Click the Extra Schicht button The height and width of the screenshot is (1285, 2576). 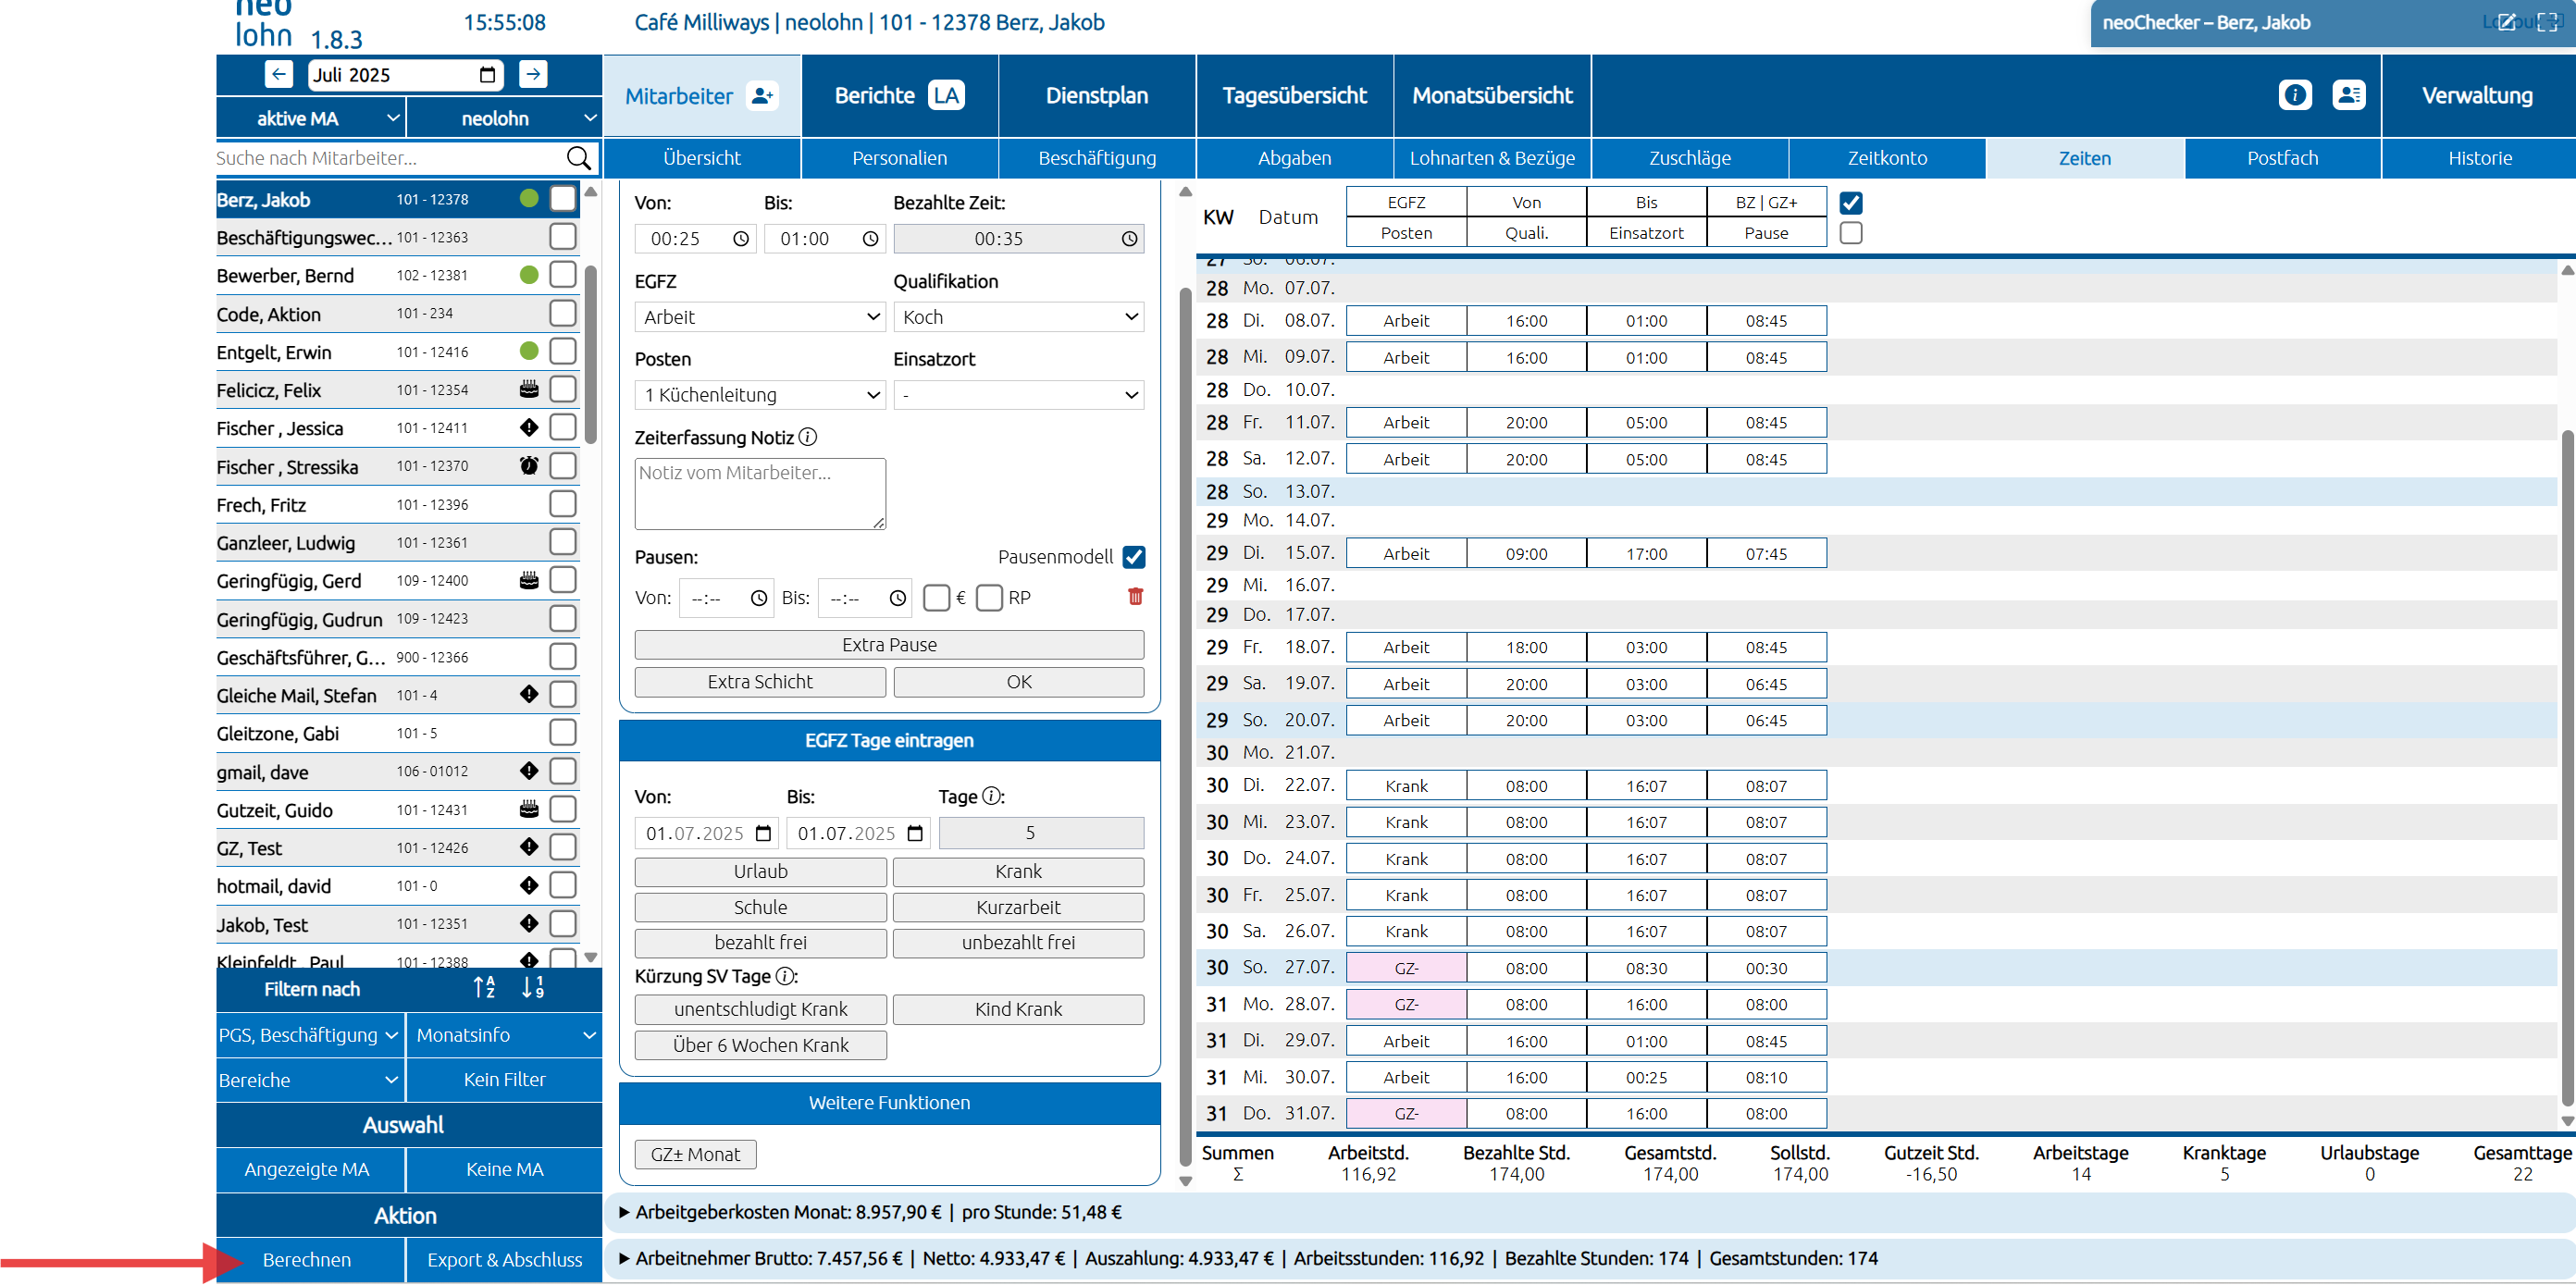pos(759,681)
